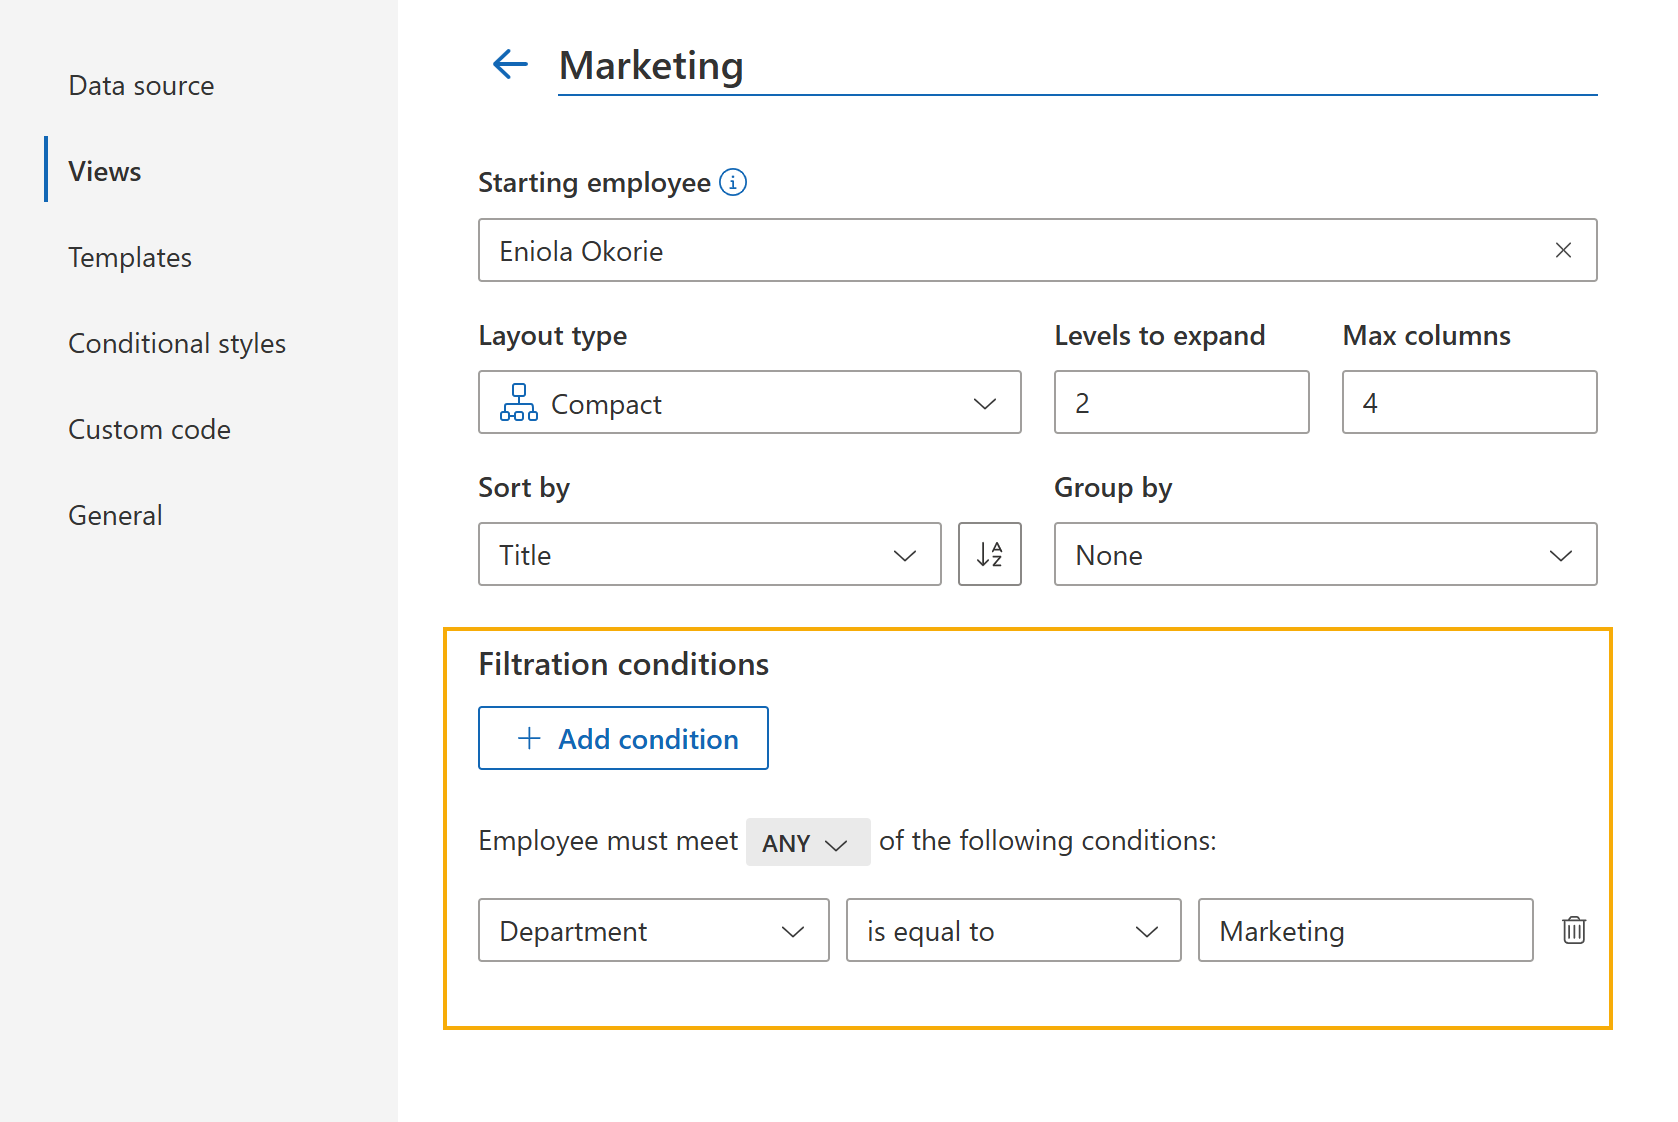Open the Department field dropdown
1678x1122 pixels.
(x=654, y=930)
